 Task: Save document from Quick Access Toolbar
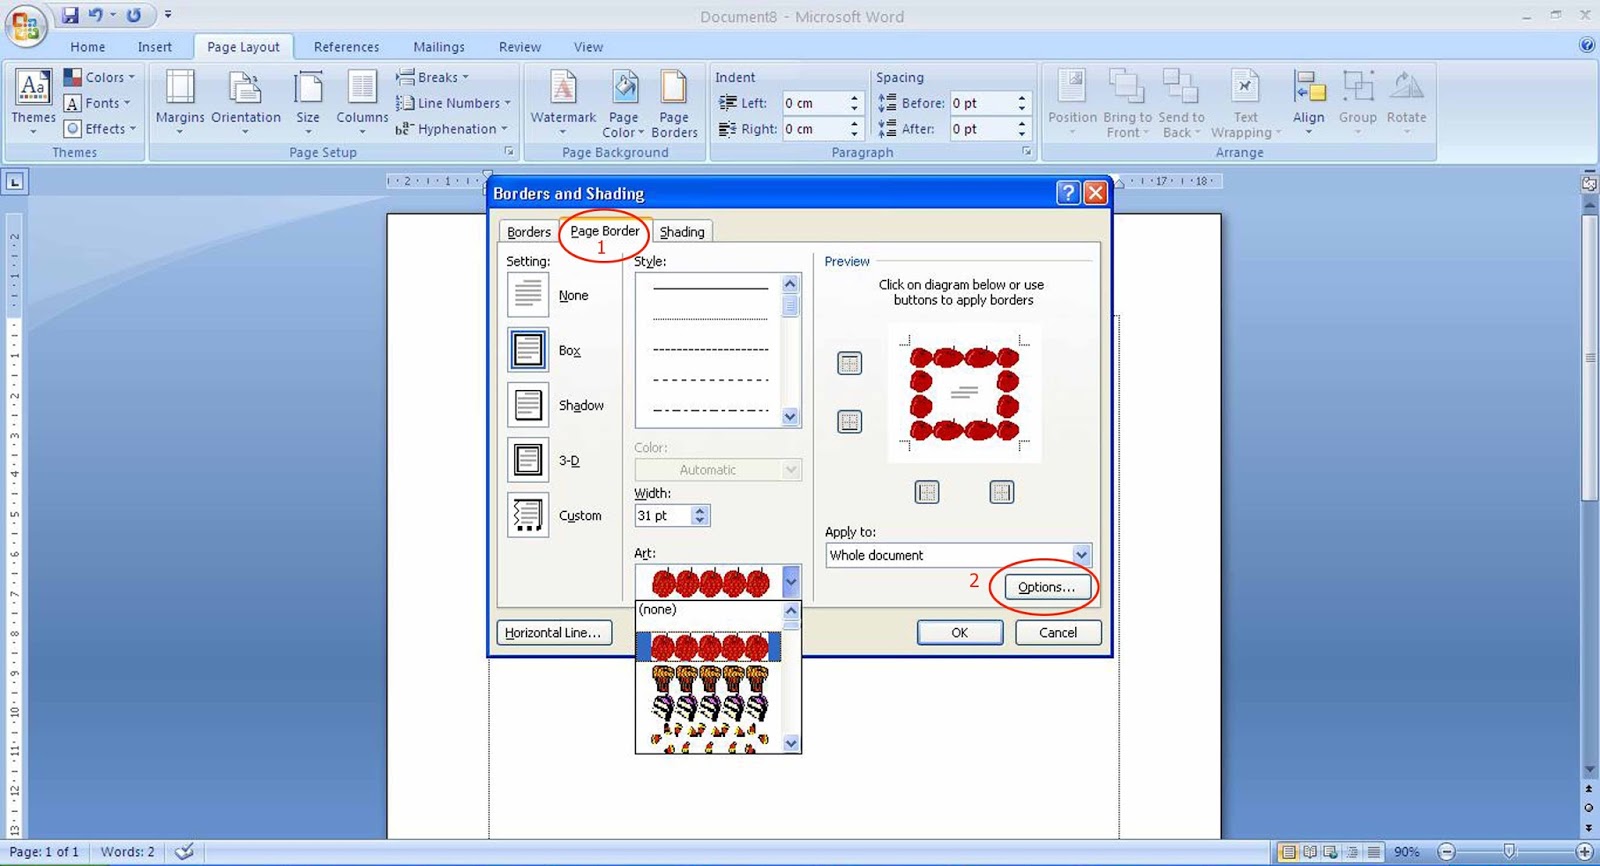point(70,15)
